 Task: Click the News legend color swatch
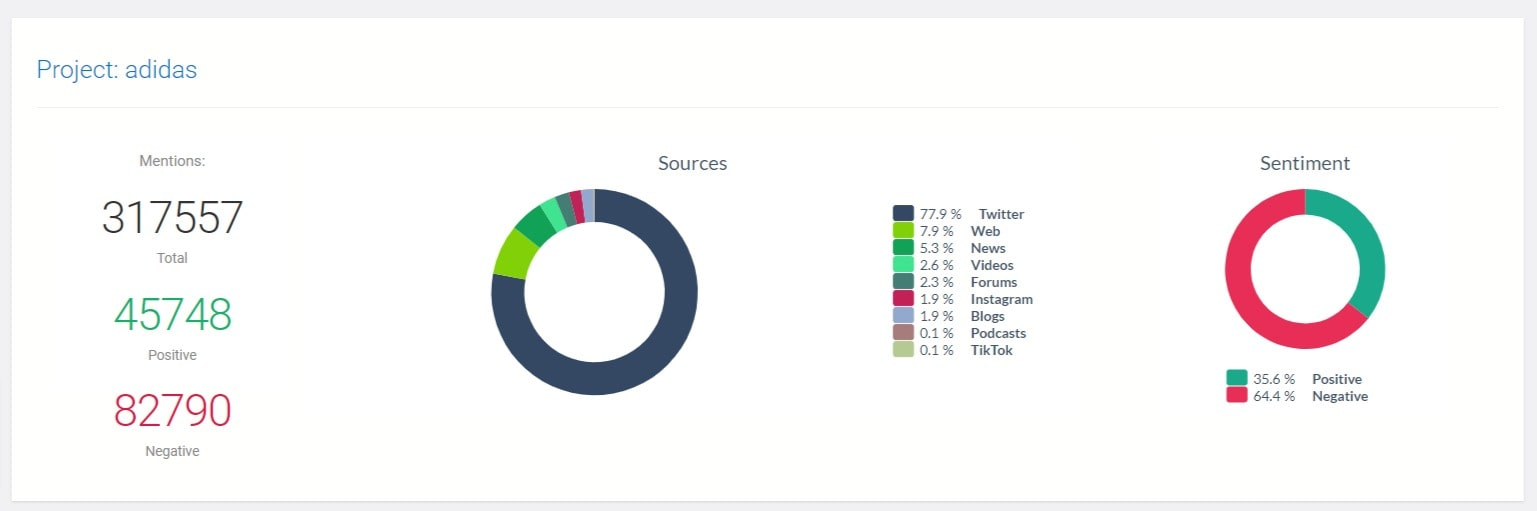coord(903,247)
